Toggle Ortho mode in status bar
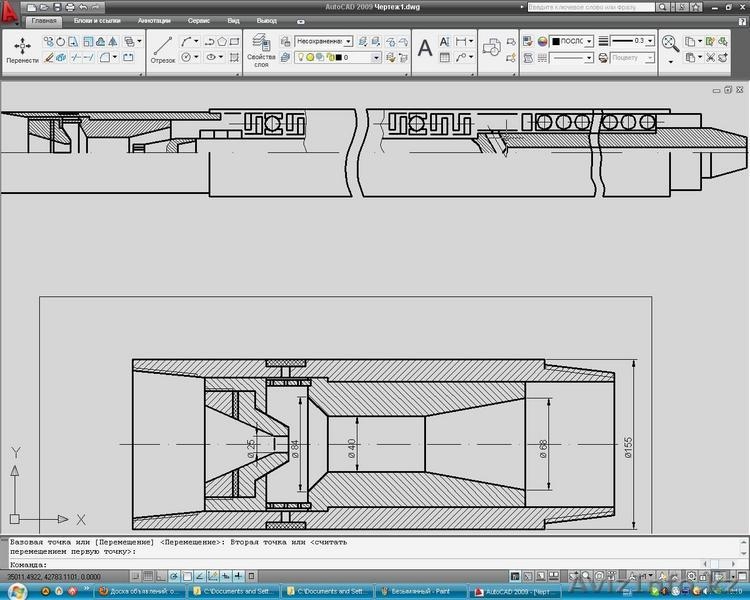Screen dimensions: 750x600 (x=161, y=576)
